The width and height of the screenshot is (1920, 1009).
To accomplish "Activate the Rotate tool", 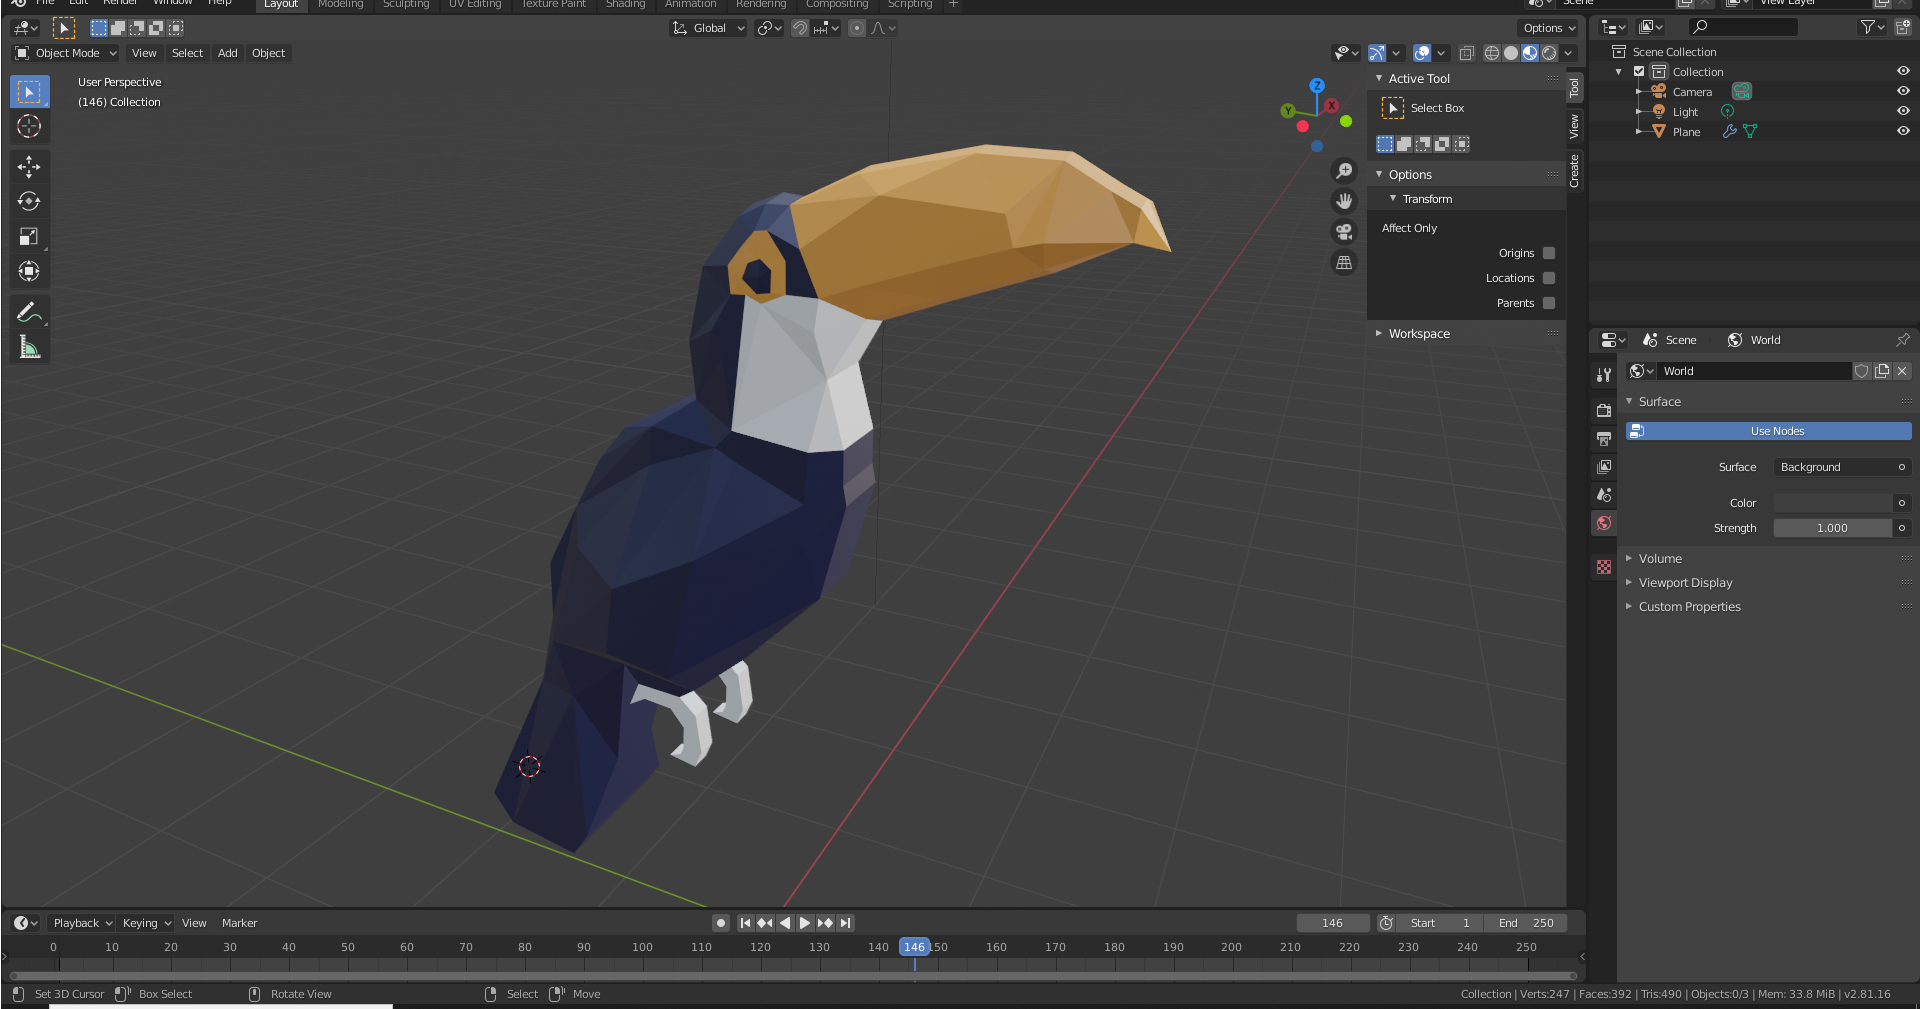I will (29, 201).
